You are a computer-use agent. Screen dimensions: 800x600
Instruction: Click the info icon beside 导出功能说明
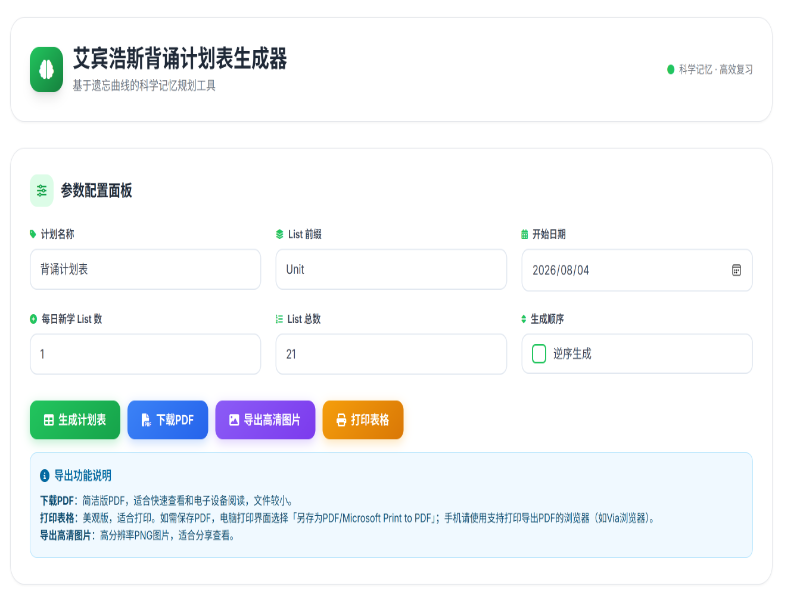[x=45, y=476]
